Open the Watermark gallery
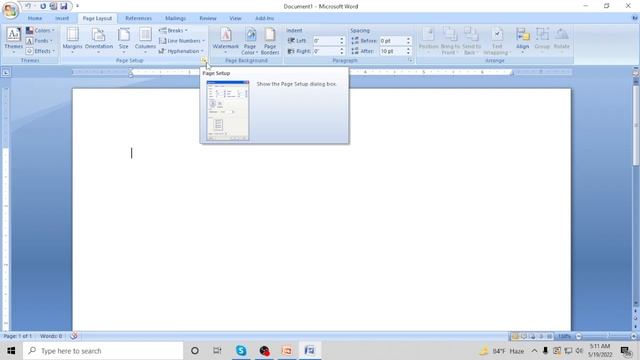640x360 pixels. tap(225, 41)
